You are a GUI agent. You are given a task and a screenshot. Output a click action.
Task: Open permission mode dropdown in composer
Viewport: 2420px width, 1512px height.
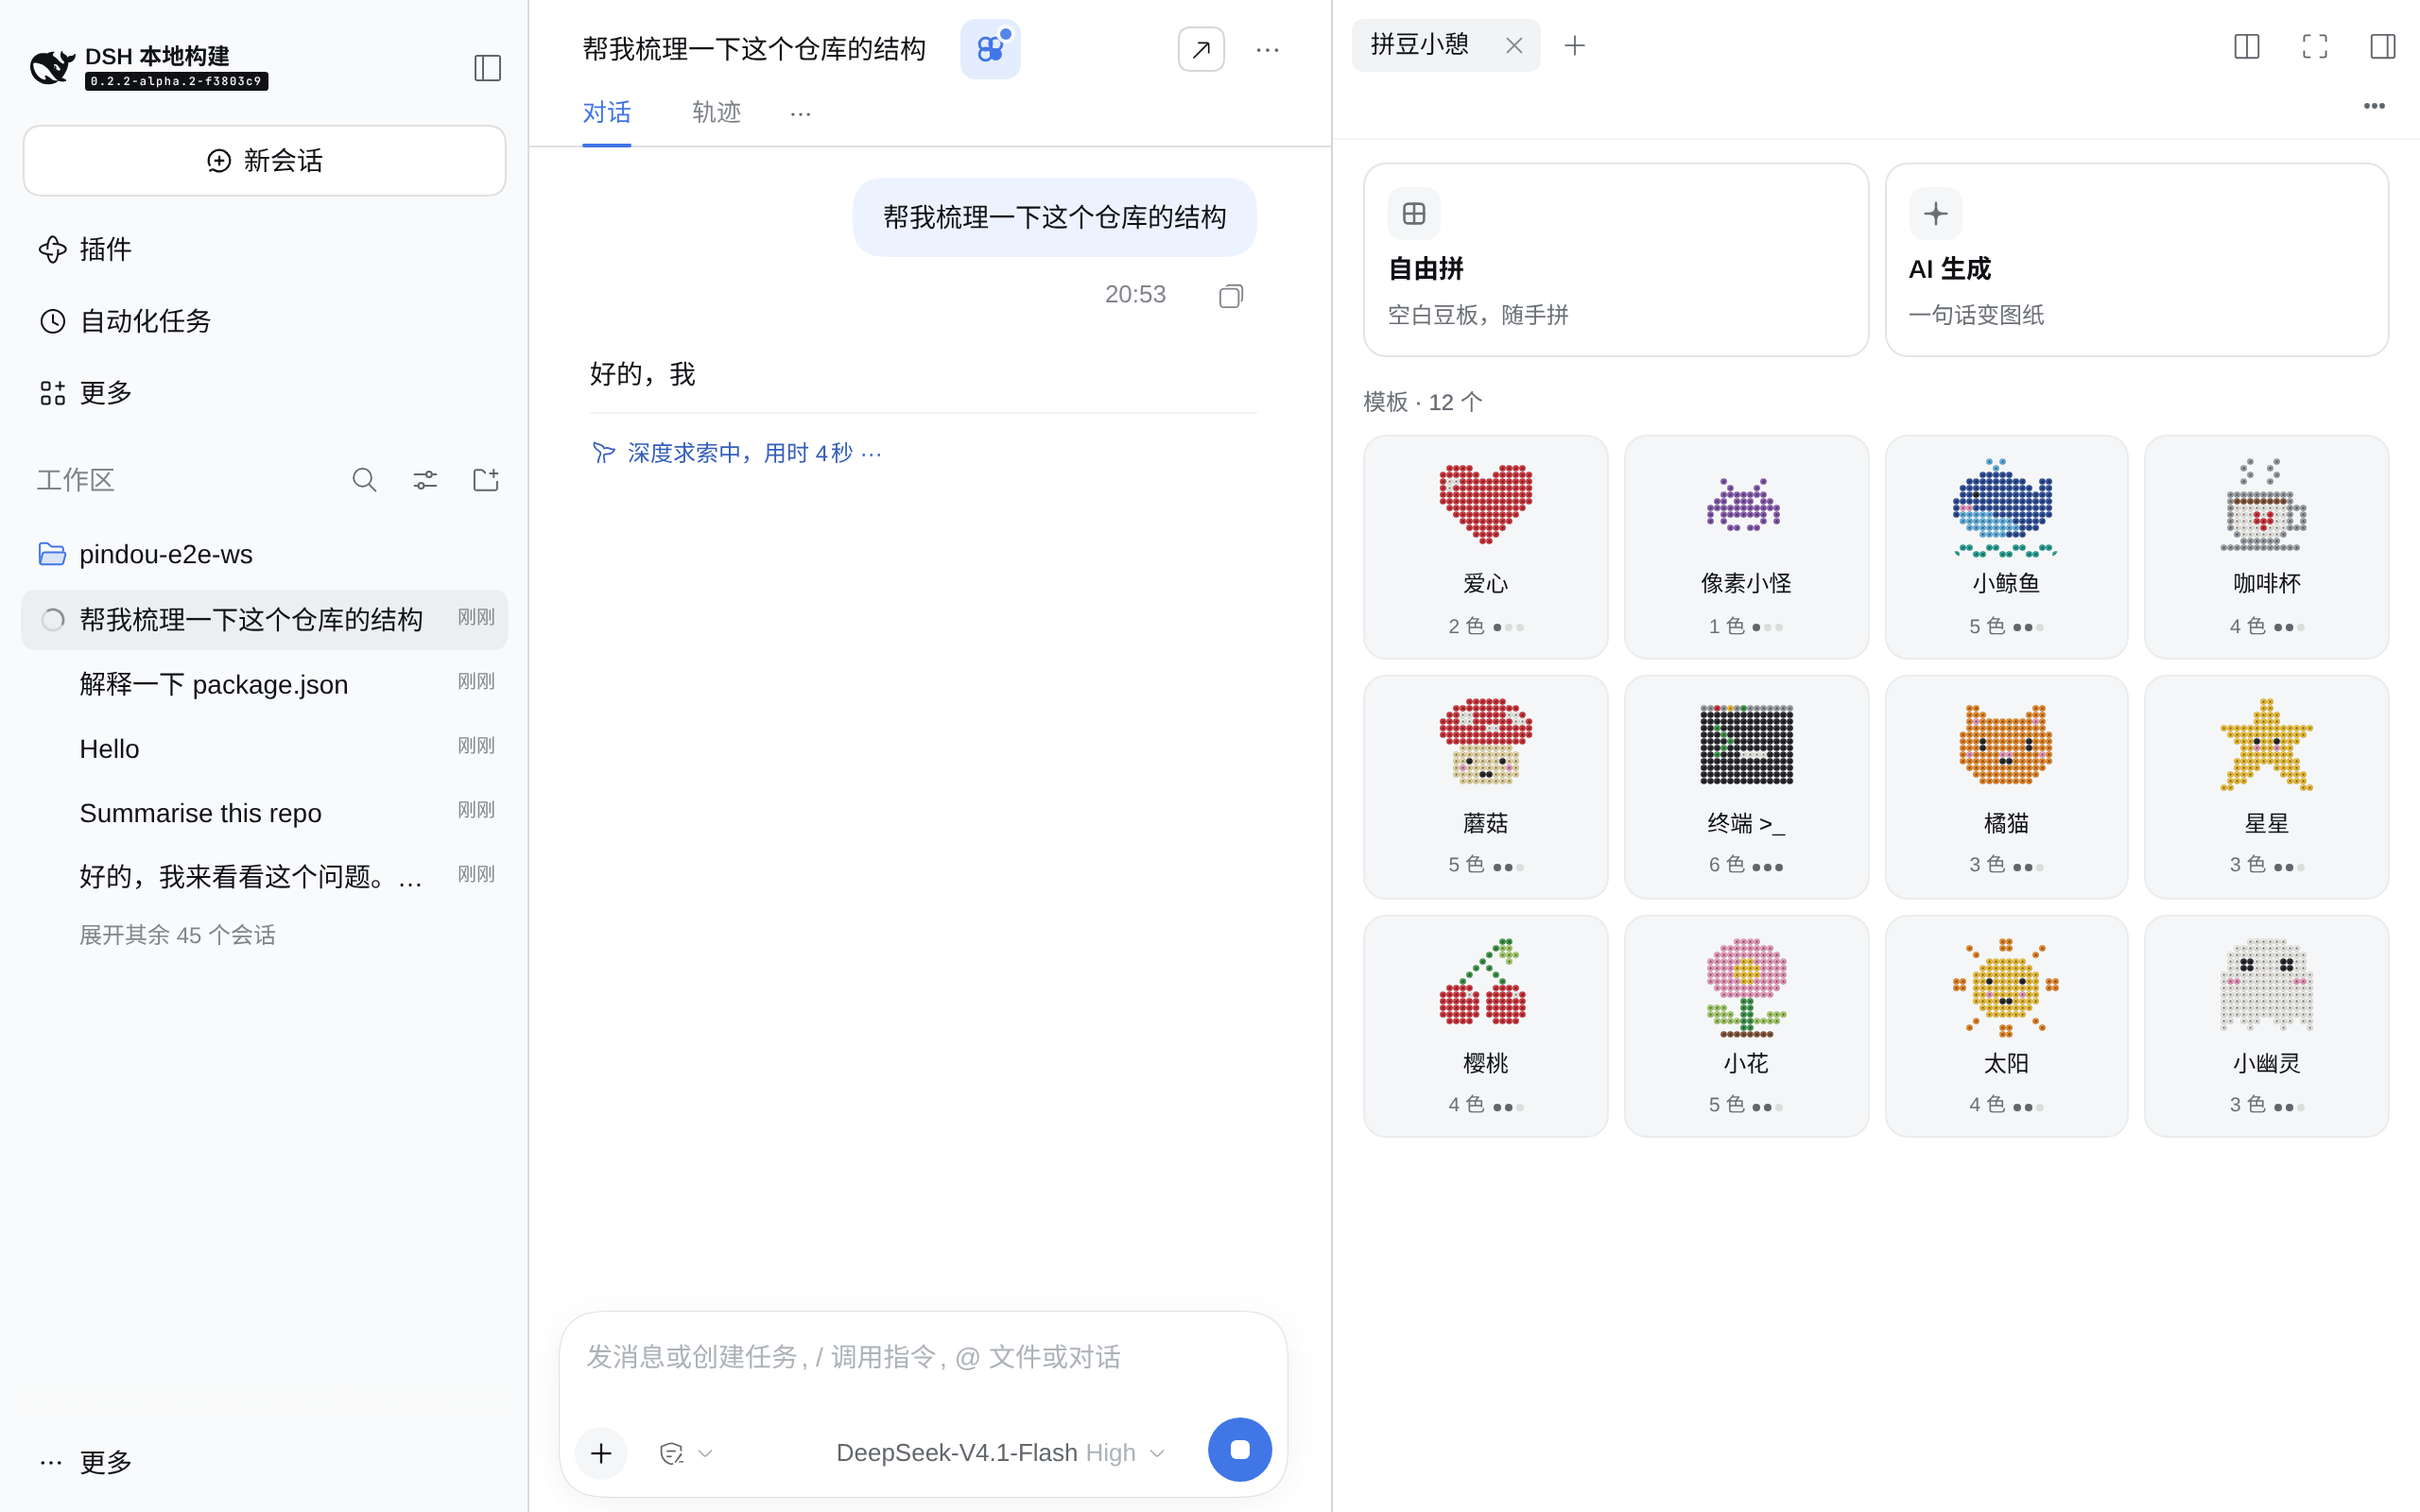click(x=686, y=1453)
